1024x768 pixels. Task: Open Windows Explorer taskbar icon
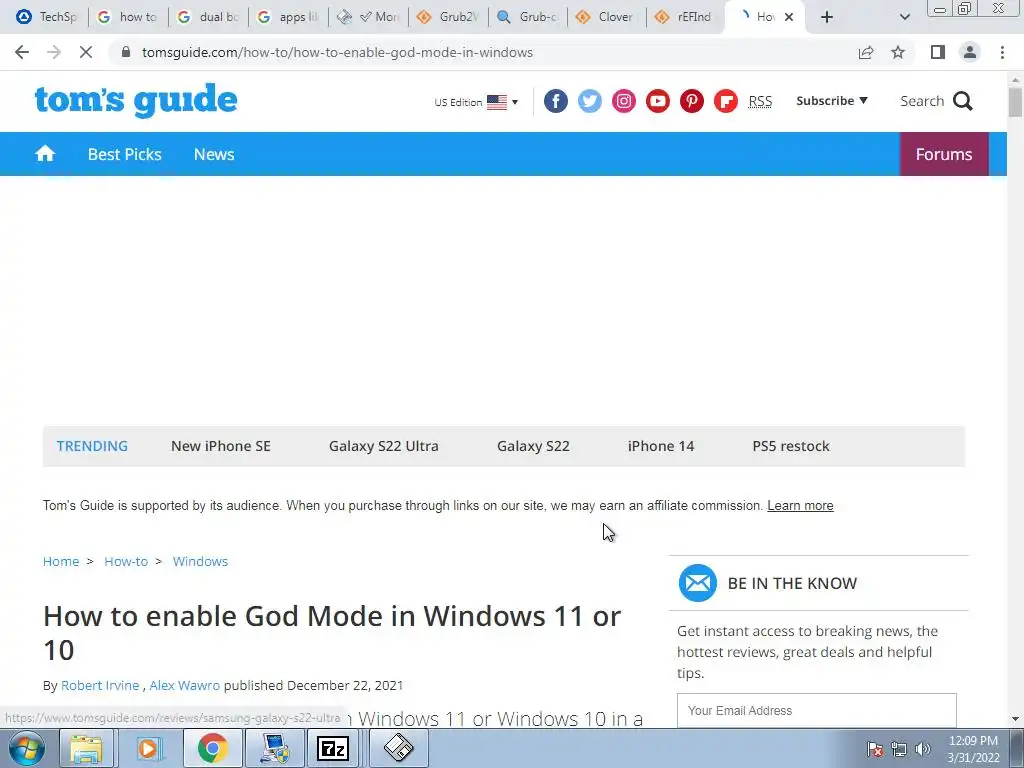click(86, 748)
